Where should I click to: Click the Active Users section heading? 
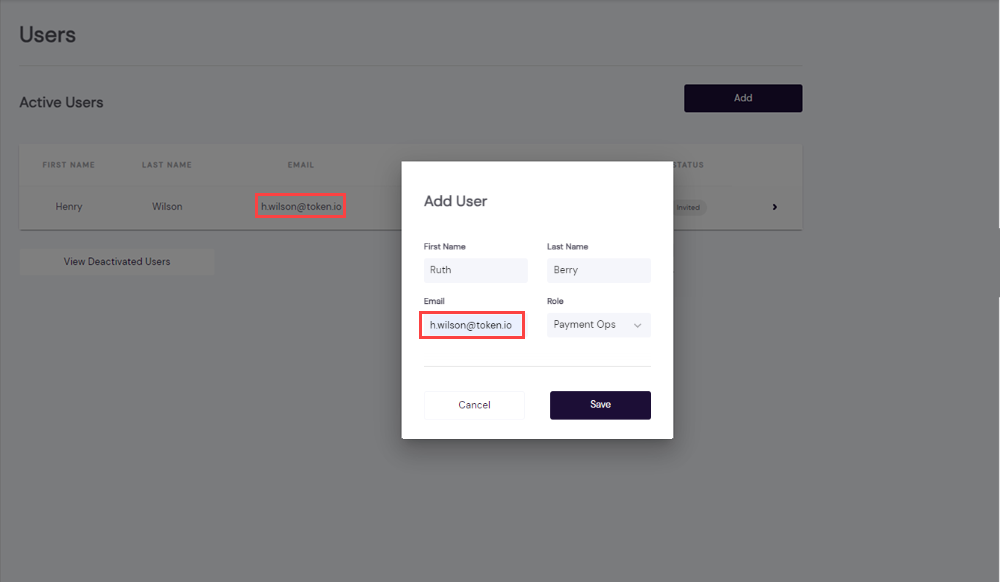pyautogui.click(x=61, y=102)
